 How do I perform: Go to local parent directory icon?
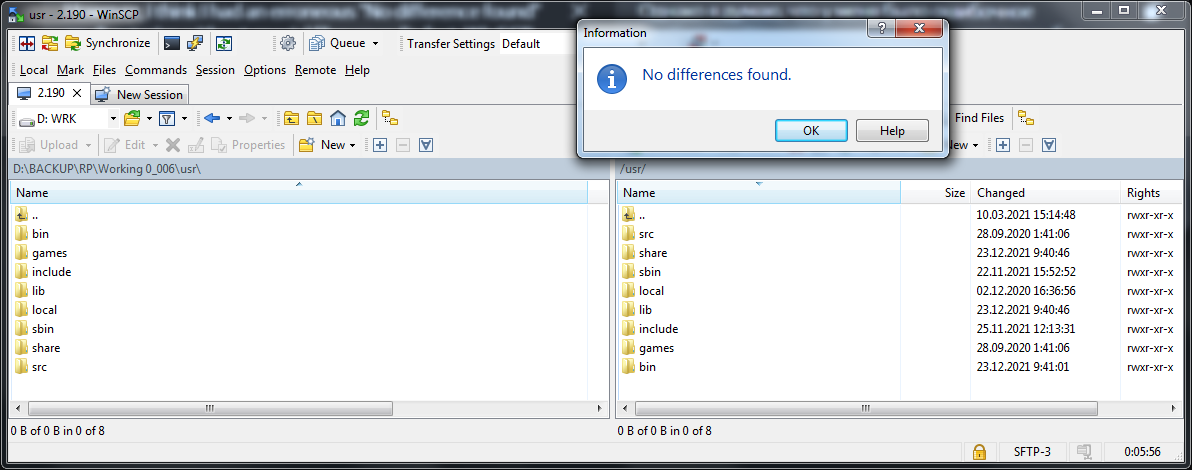coord(291,118)
